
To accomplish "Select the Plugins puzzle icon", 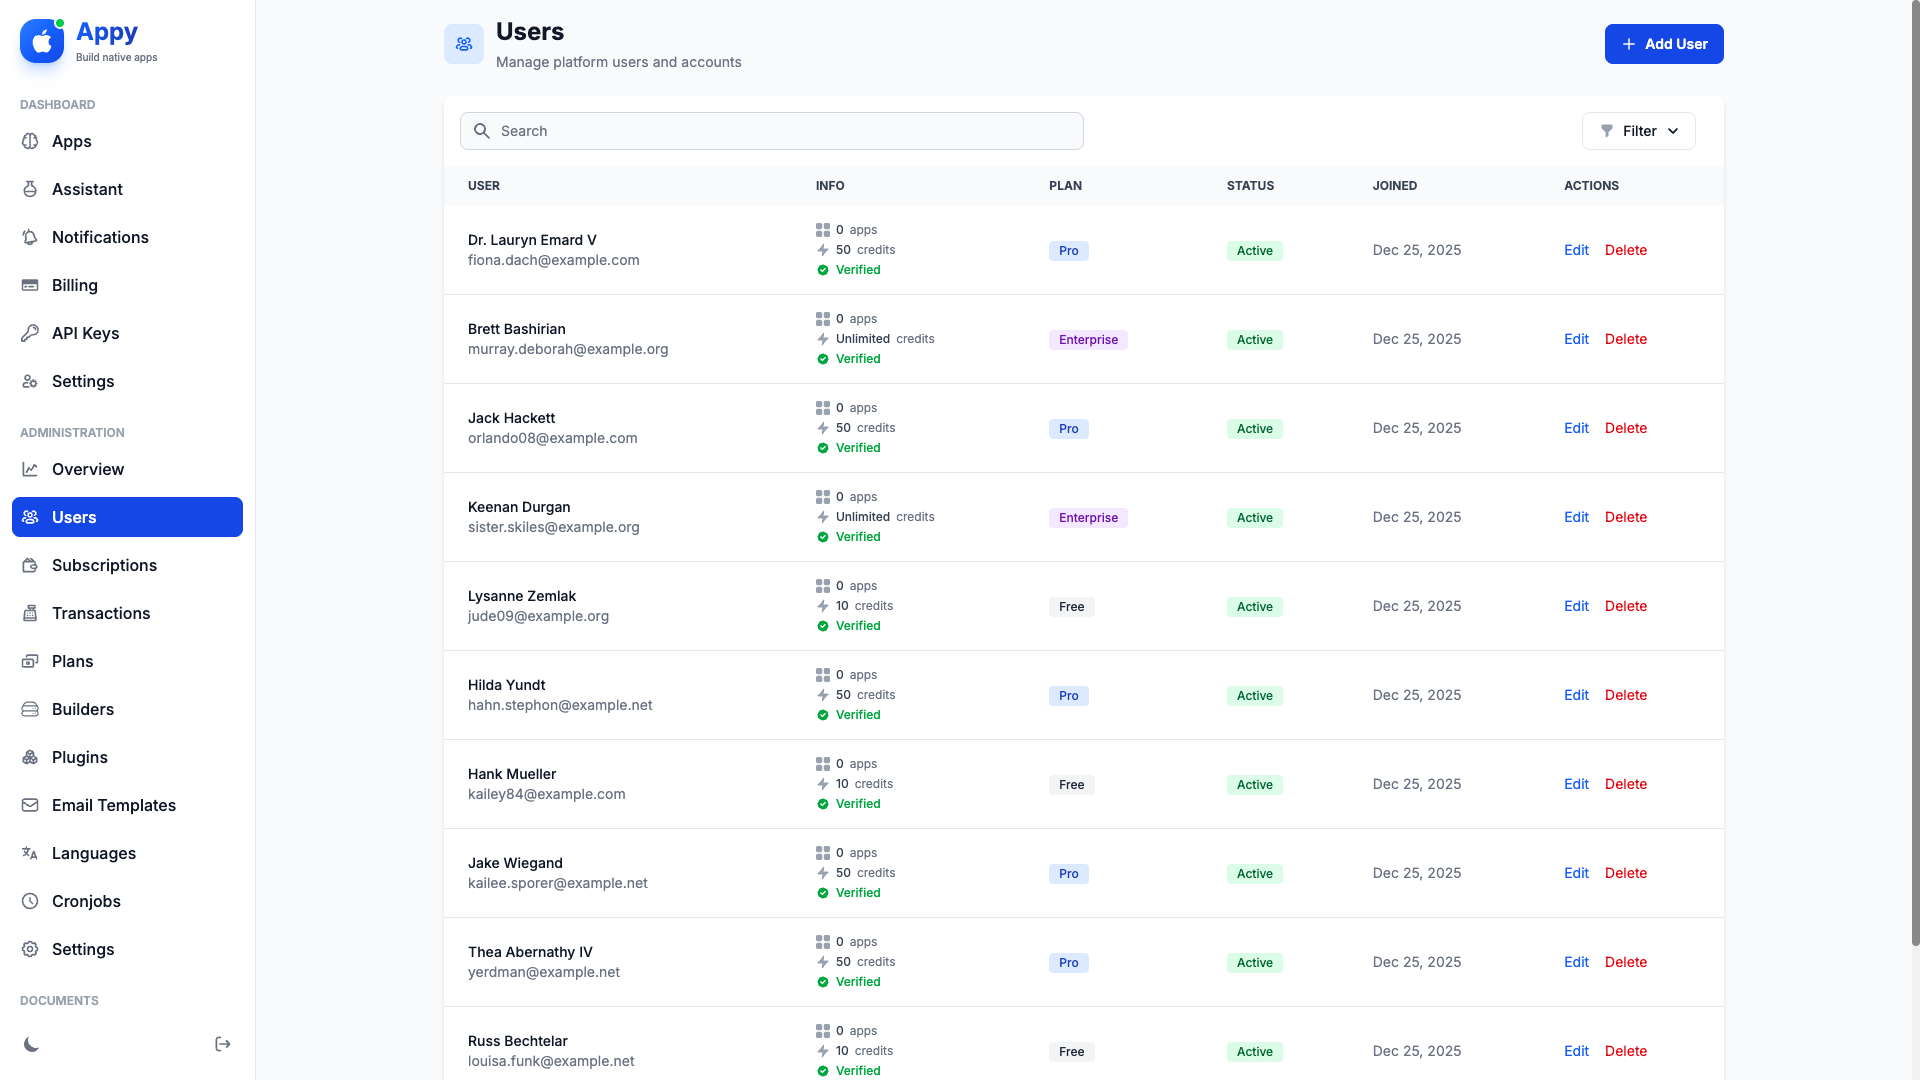I will 31,757.
